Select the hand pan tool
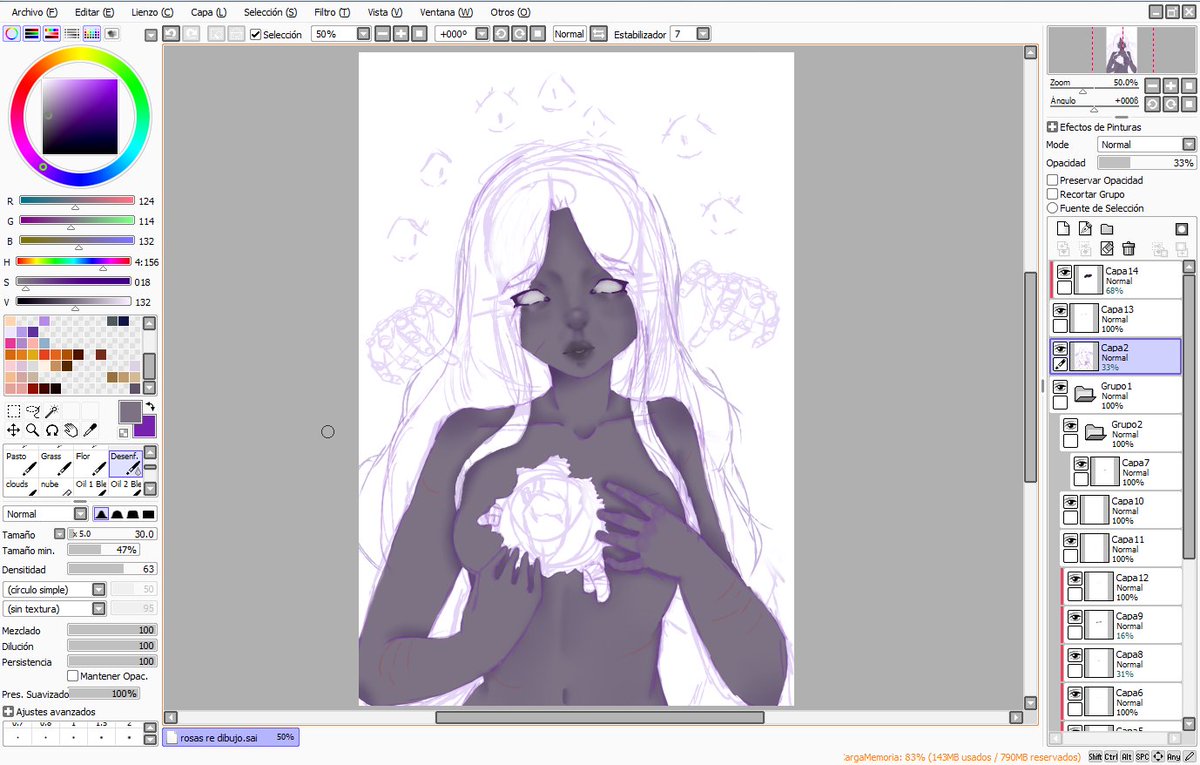The width and height of the screenshot is (1200, 765). click(71, 430)
